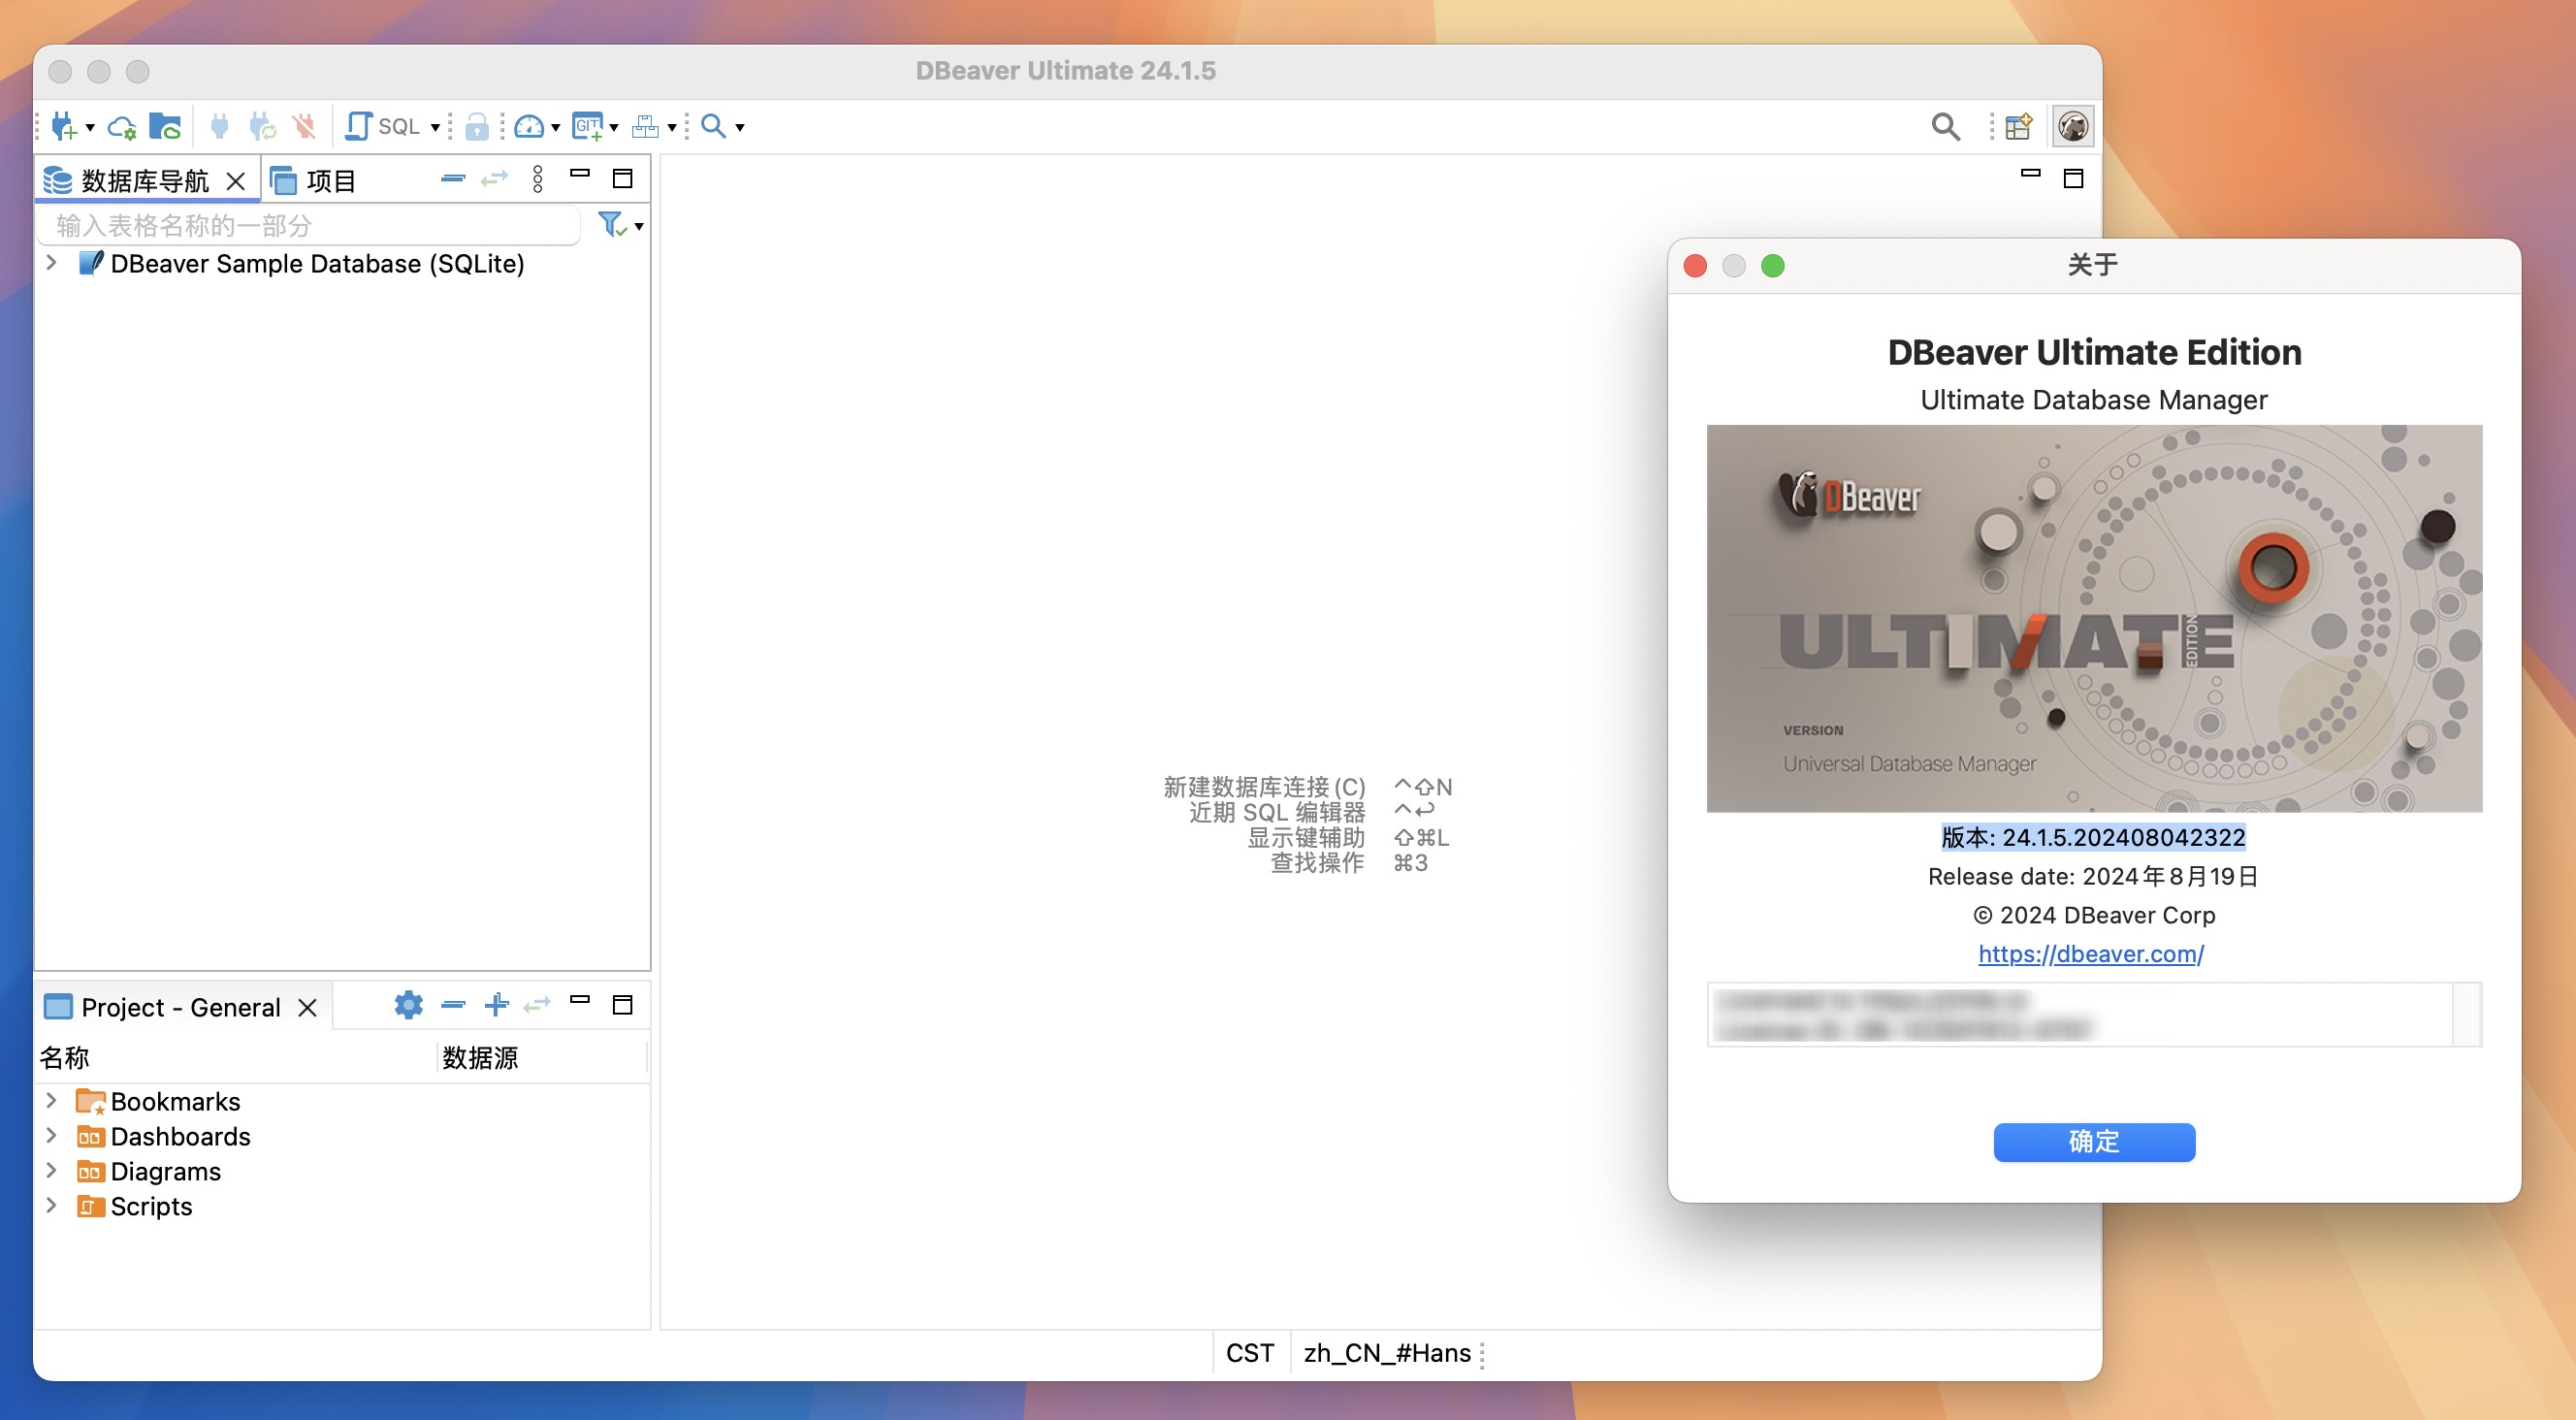The width and height of the screenshot is (2576, 1420).
Task: Toggle link with editor in navigator panel
Action: tap(495, 179)
